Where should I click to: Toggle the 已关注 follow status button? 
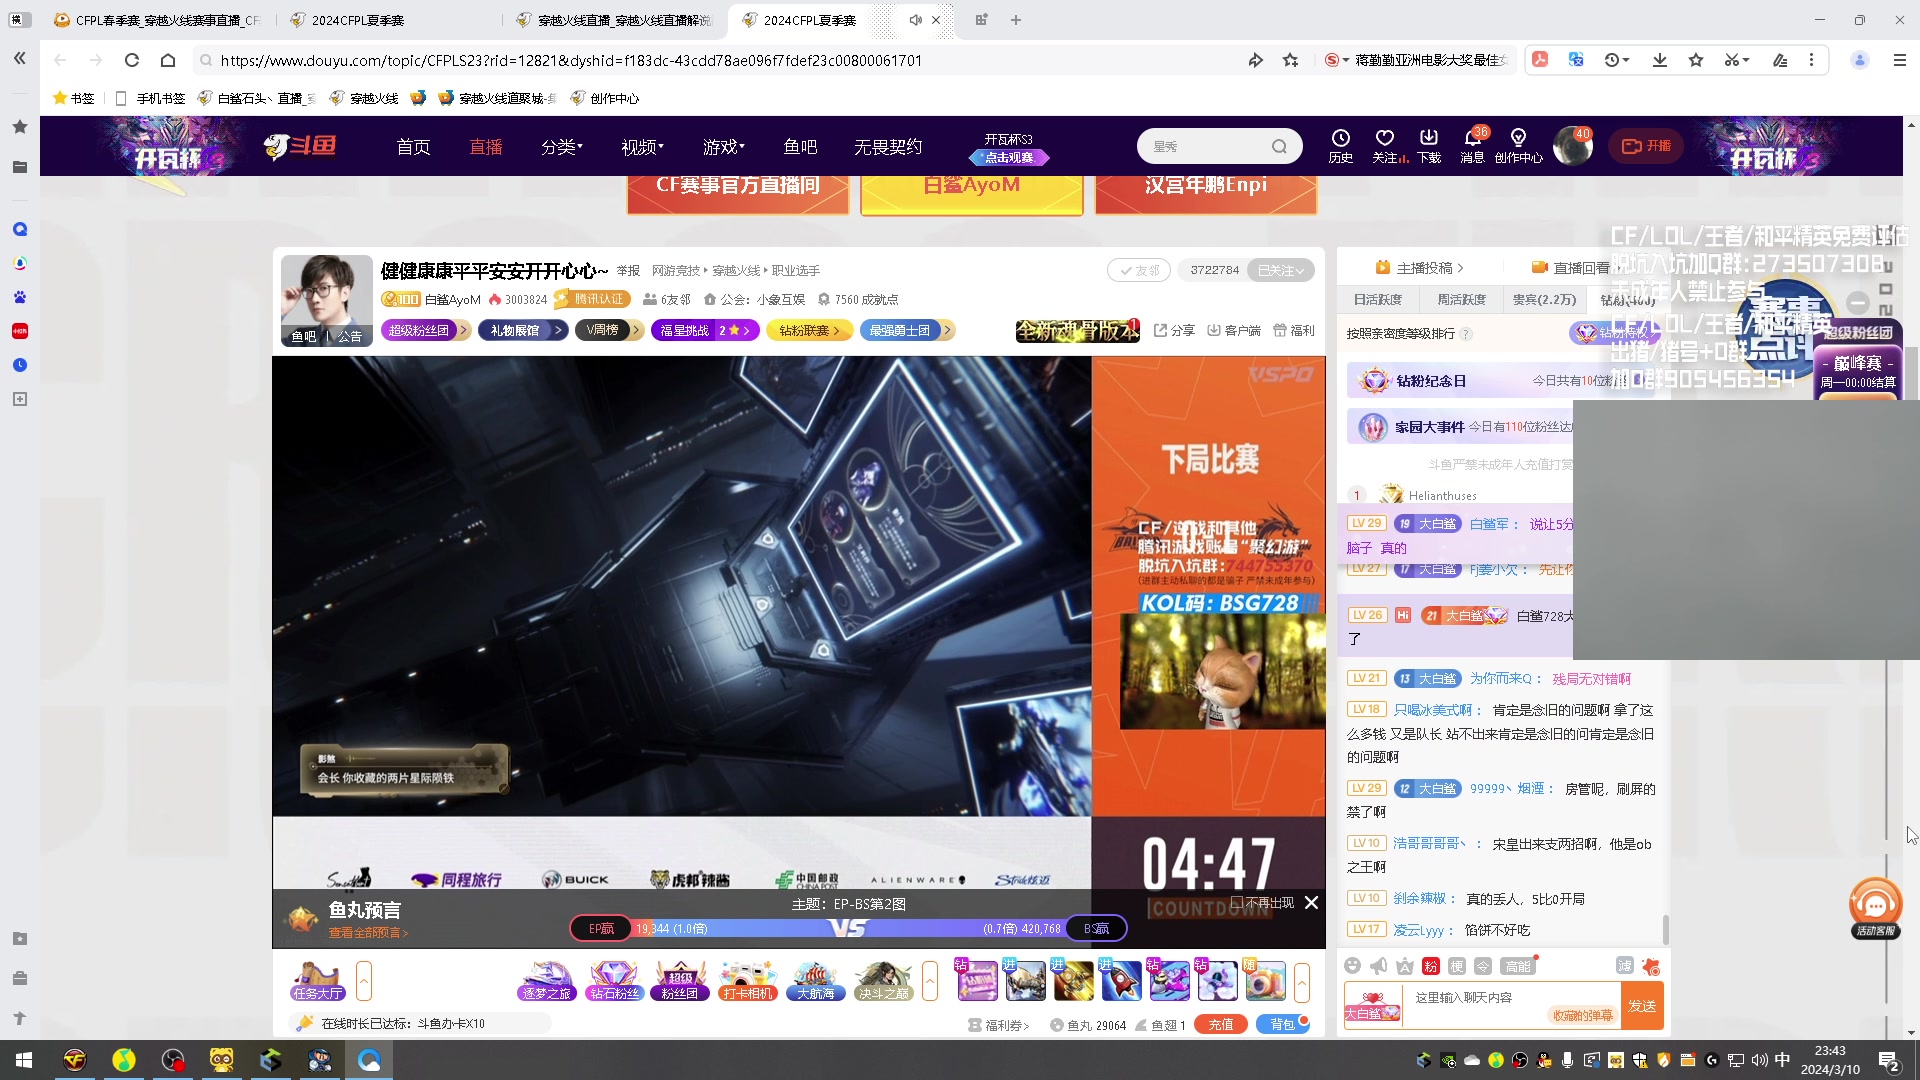click(x=1281, y=270)
